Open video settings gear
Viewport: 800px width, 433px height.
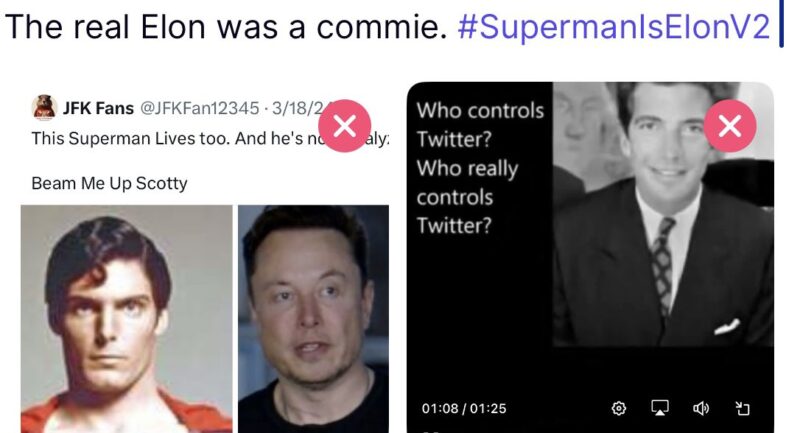(619, 408)
